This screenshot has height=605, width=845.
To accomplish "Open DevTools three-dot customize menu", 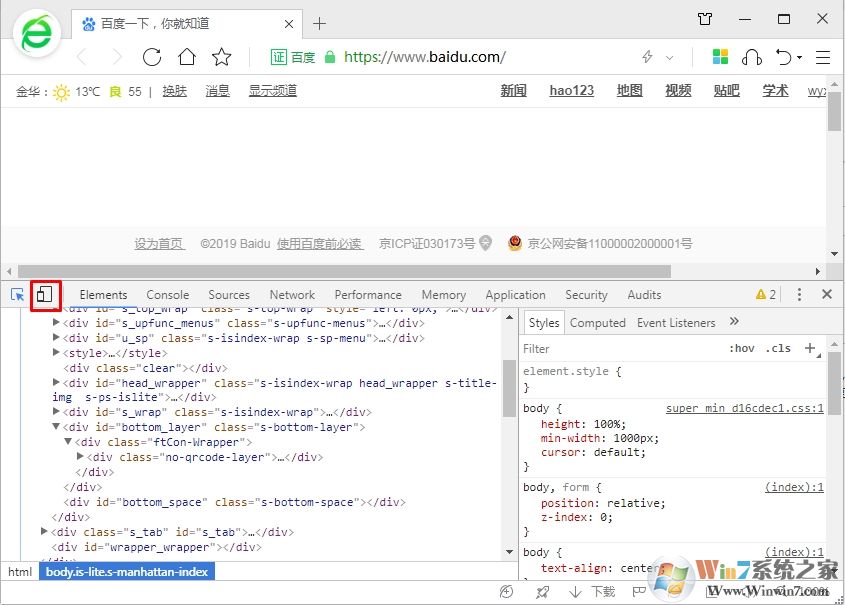I will [799, 295].
